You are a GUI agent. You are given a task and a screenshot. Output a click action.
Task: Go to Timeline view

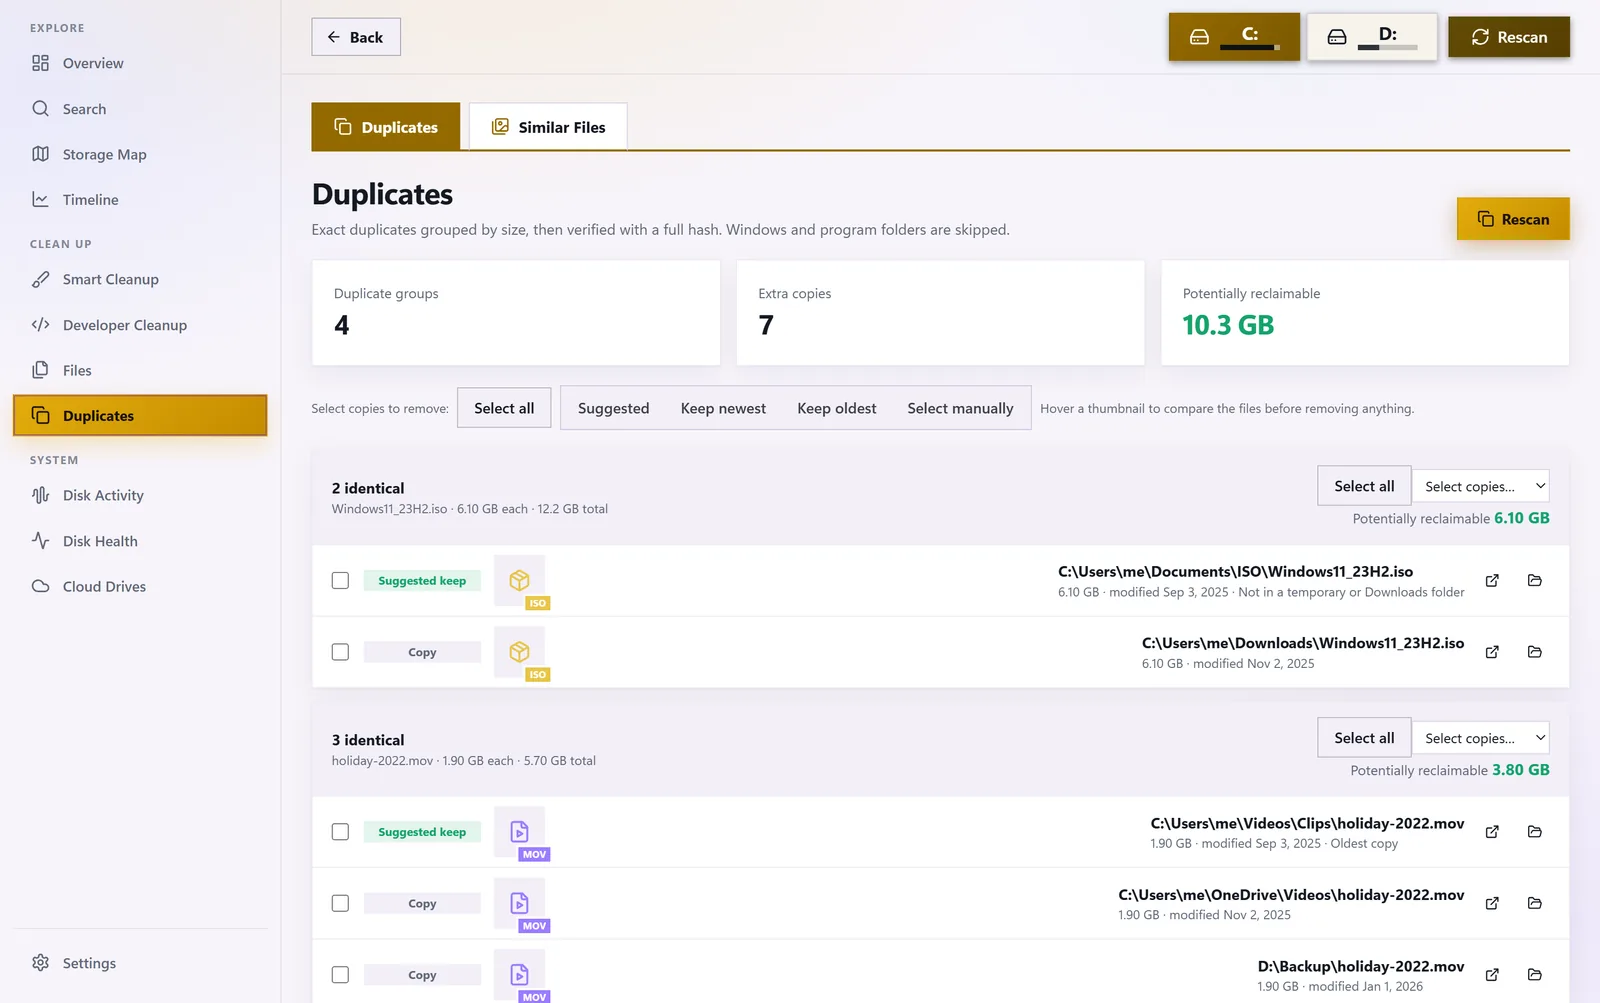[140, 200]
